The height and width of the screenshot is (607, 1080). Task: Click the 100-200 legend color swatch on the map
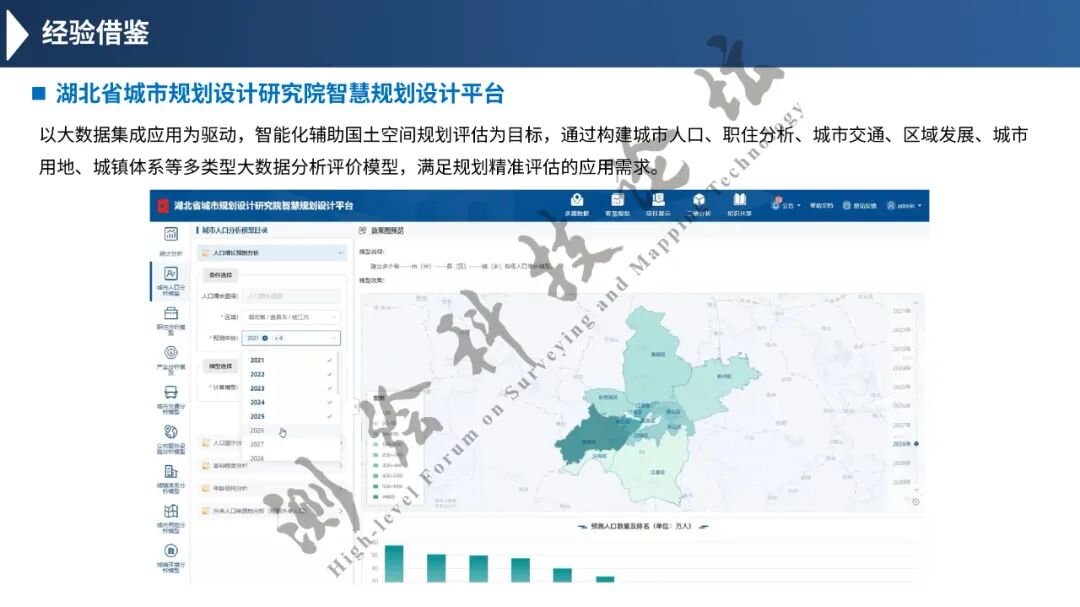(375, 445)
